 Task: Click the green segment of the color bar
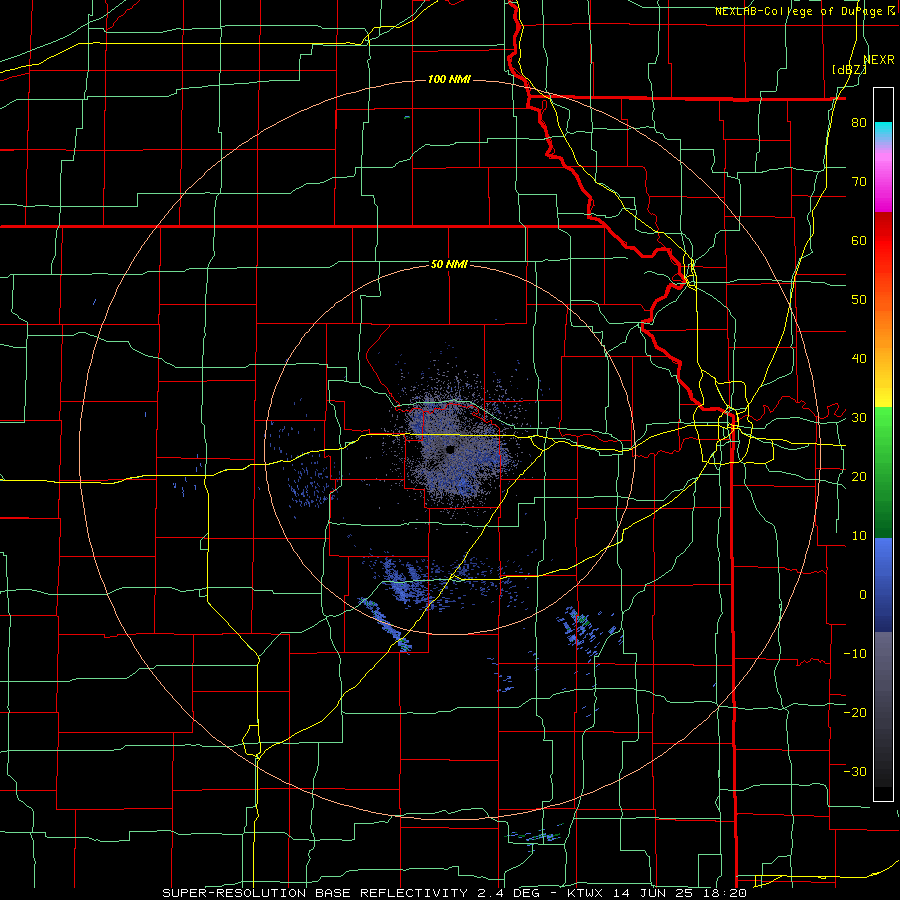coord(883,472)
